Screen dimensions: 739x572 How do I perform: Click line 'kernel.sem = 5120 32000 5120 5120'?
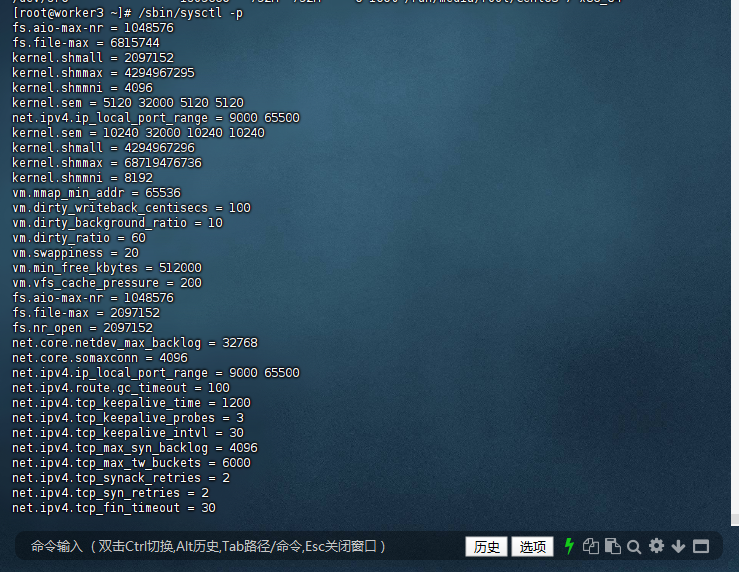pyautogui.click(x=128, y=103)
